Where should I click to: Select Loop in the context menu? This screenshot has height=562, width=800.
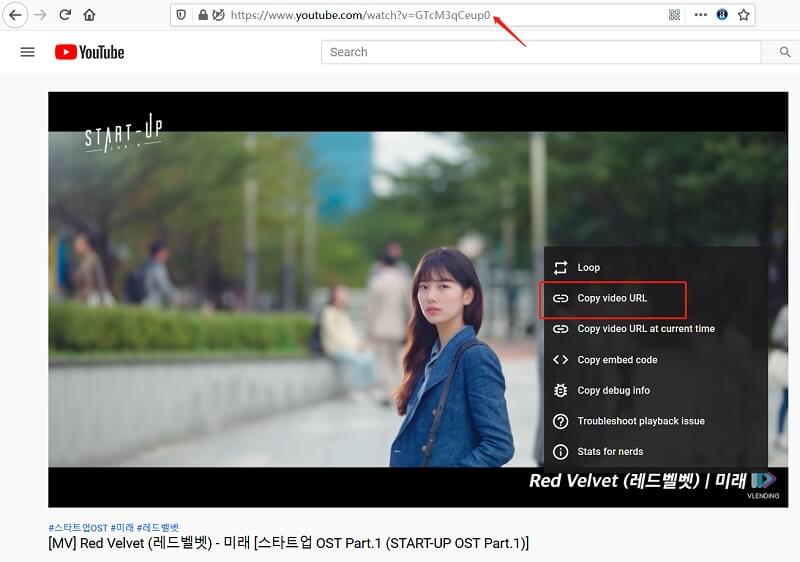656,267
